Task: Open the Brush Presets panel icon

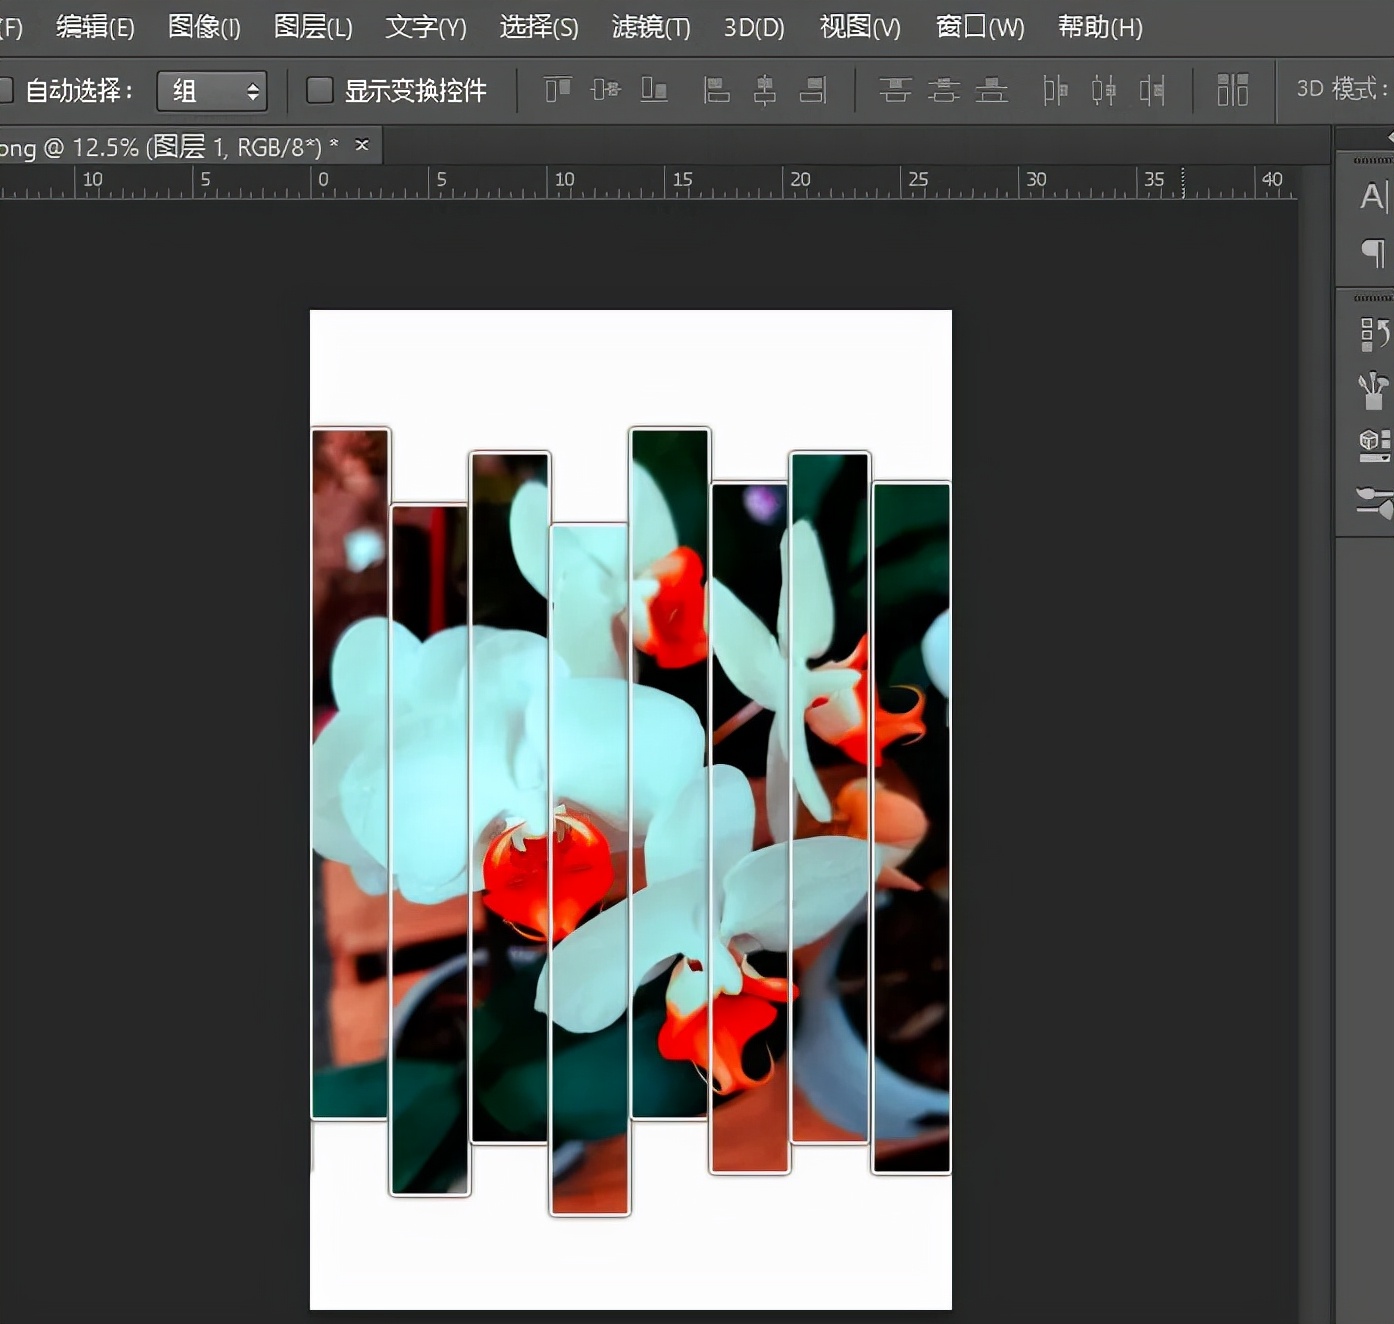Action: coord(1373,389)
